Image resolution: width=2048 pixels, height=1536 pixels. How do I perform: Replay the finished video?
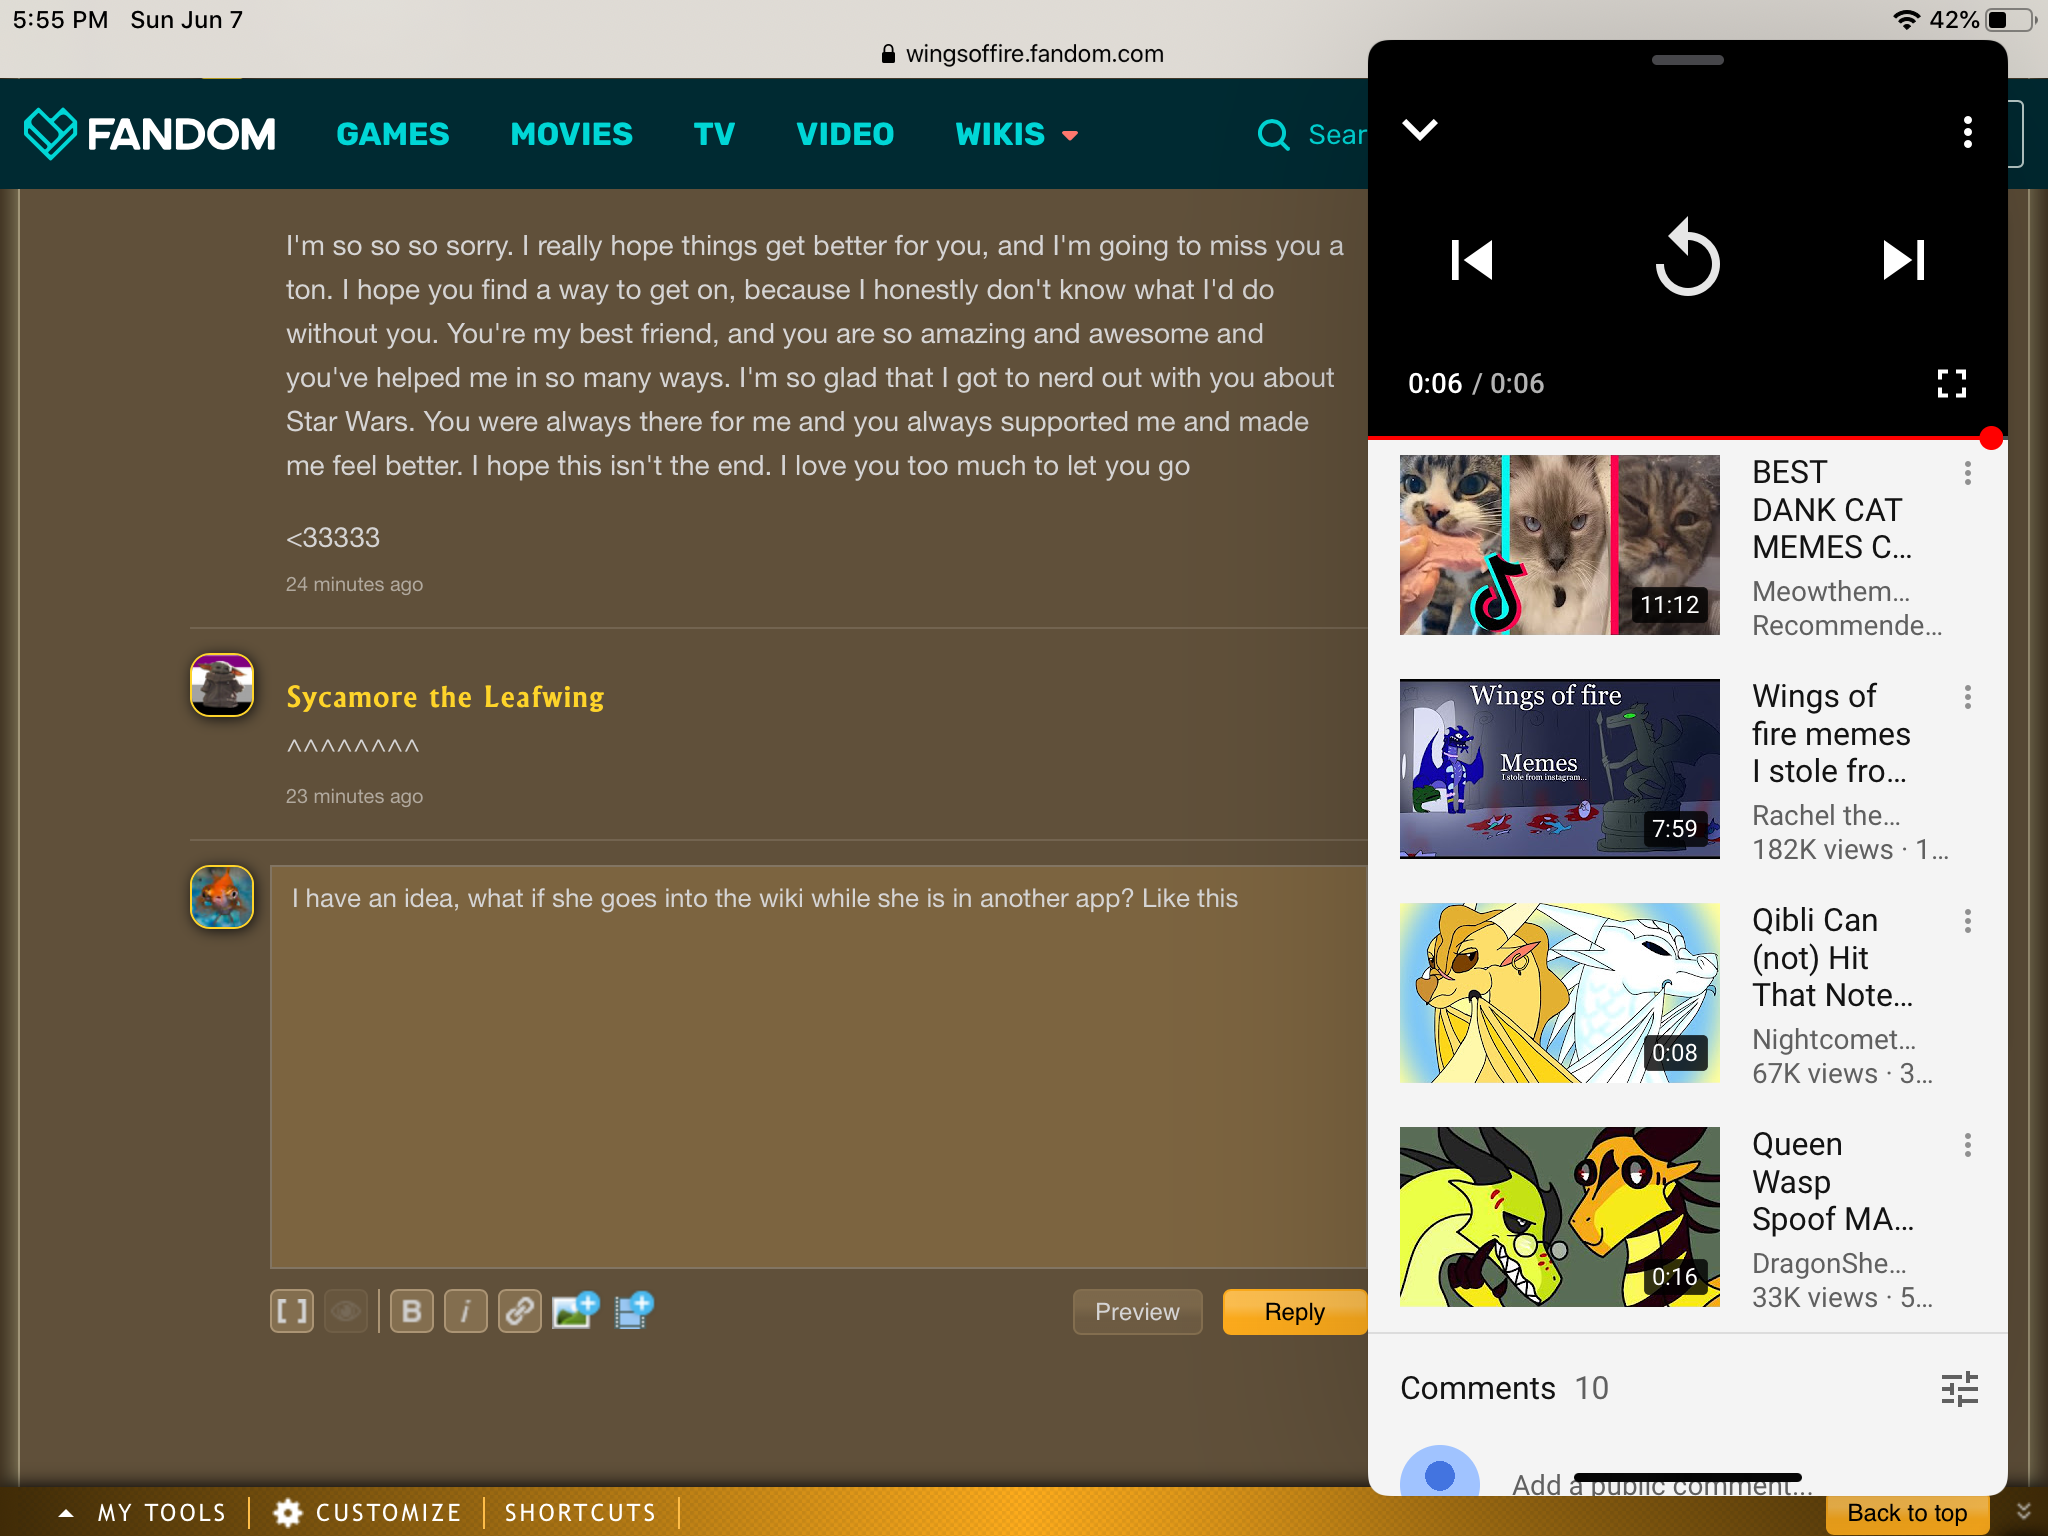pos(1687,259)
